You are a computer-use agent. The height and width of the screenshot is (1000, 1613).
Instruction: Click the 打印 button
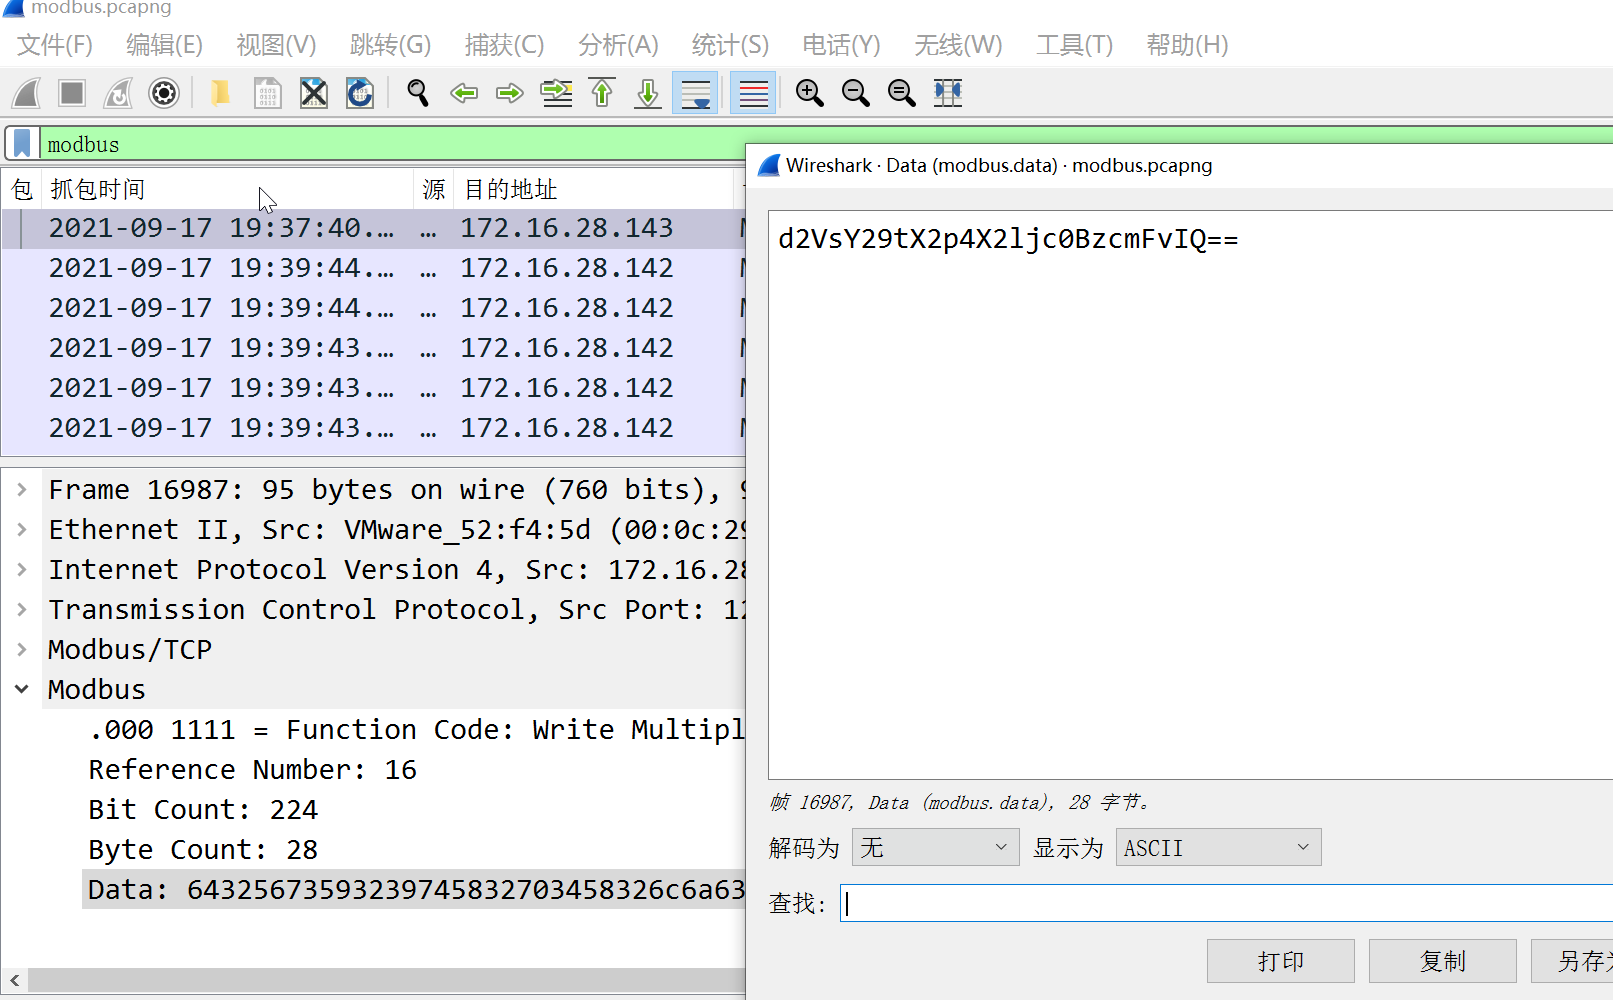pyautogui.click(x=1280, y=961)
